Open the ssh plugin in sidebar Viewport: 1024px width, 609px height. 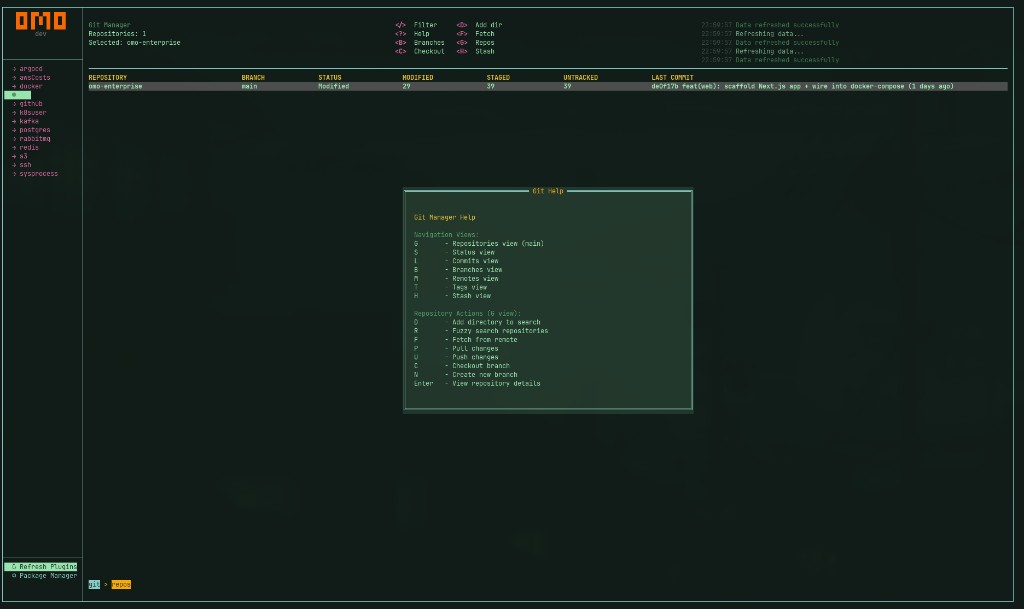click(x=25, y=164)
